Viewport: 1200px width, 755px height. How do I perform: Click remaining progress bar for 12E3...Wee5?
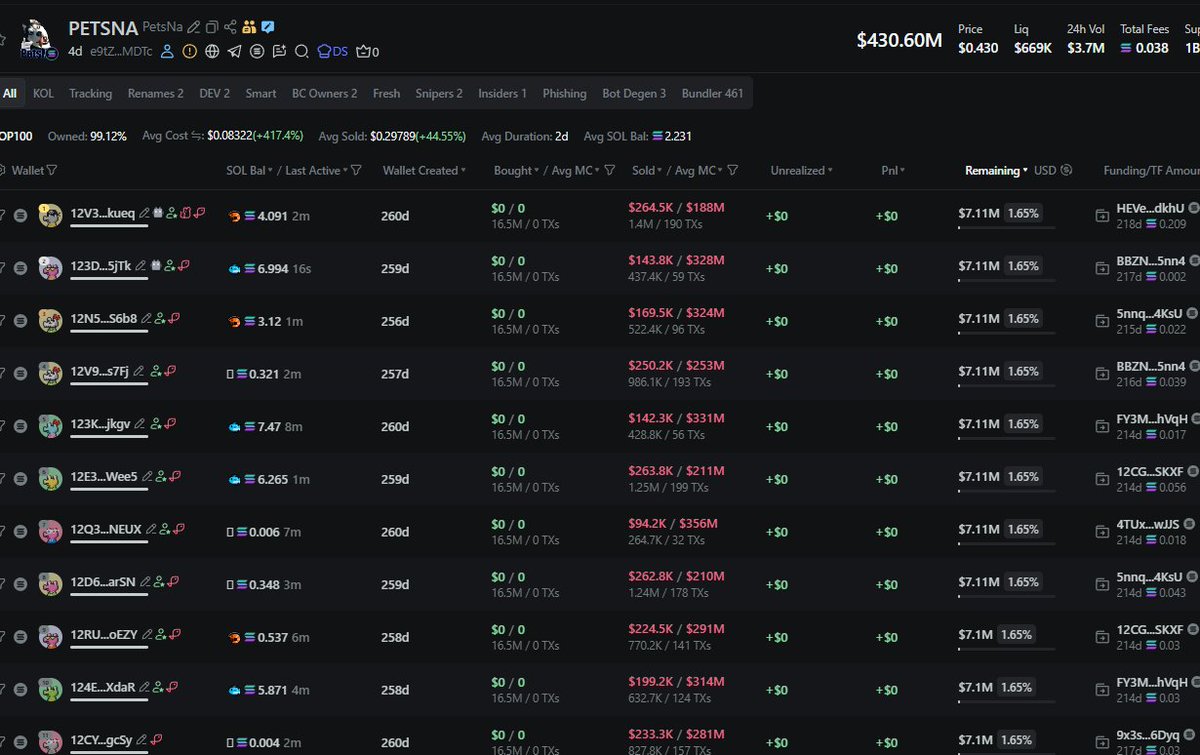click(1005, 492)
